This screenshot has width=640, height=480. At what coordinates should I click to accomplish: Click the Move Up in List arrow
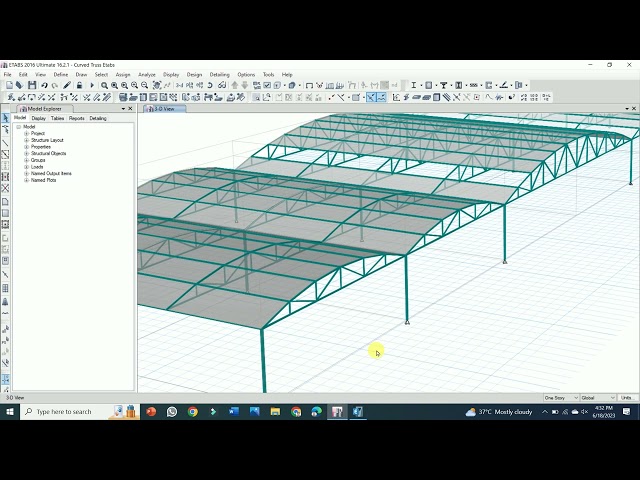click(235, 85)
